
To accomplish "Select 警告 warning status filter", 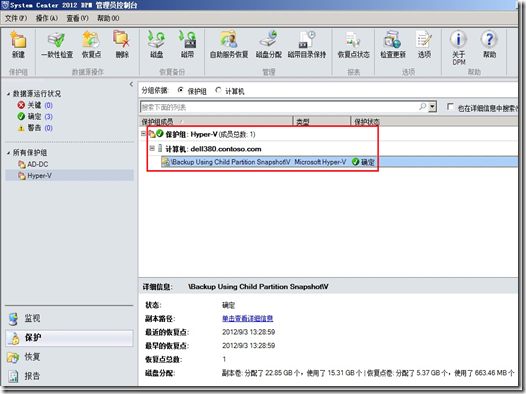I will coord(35,128).
